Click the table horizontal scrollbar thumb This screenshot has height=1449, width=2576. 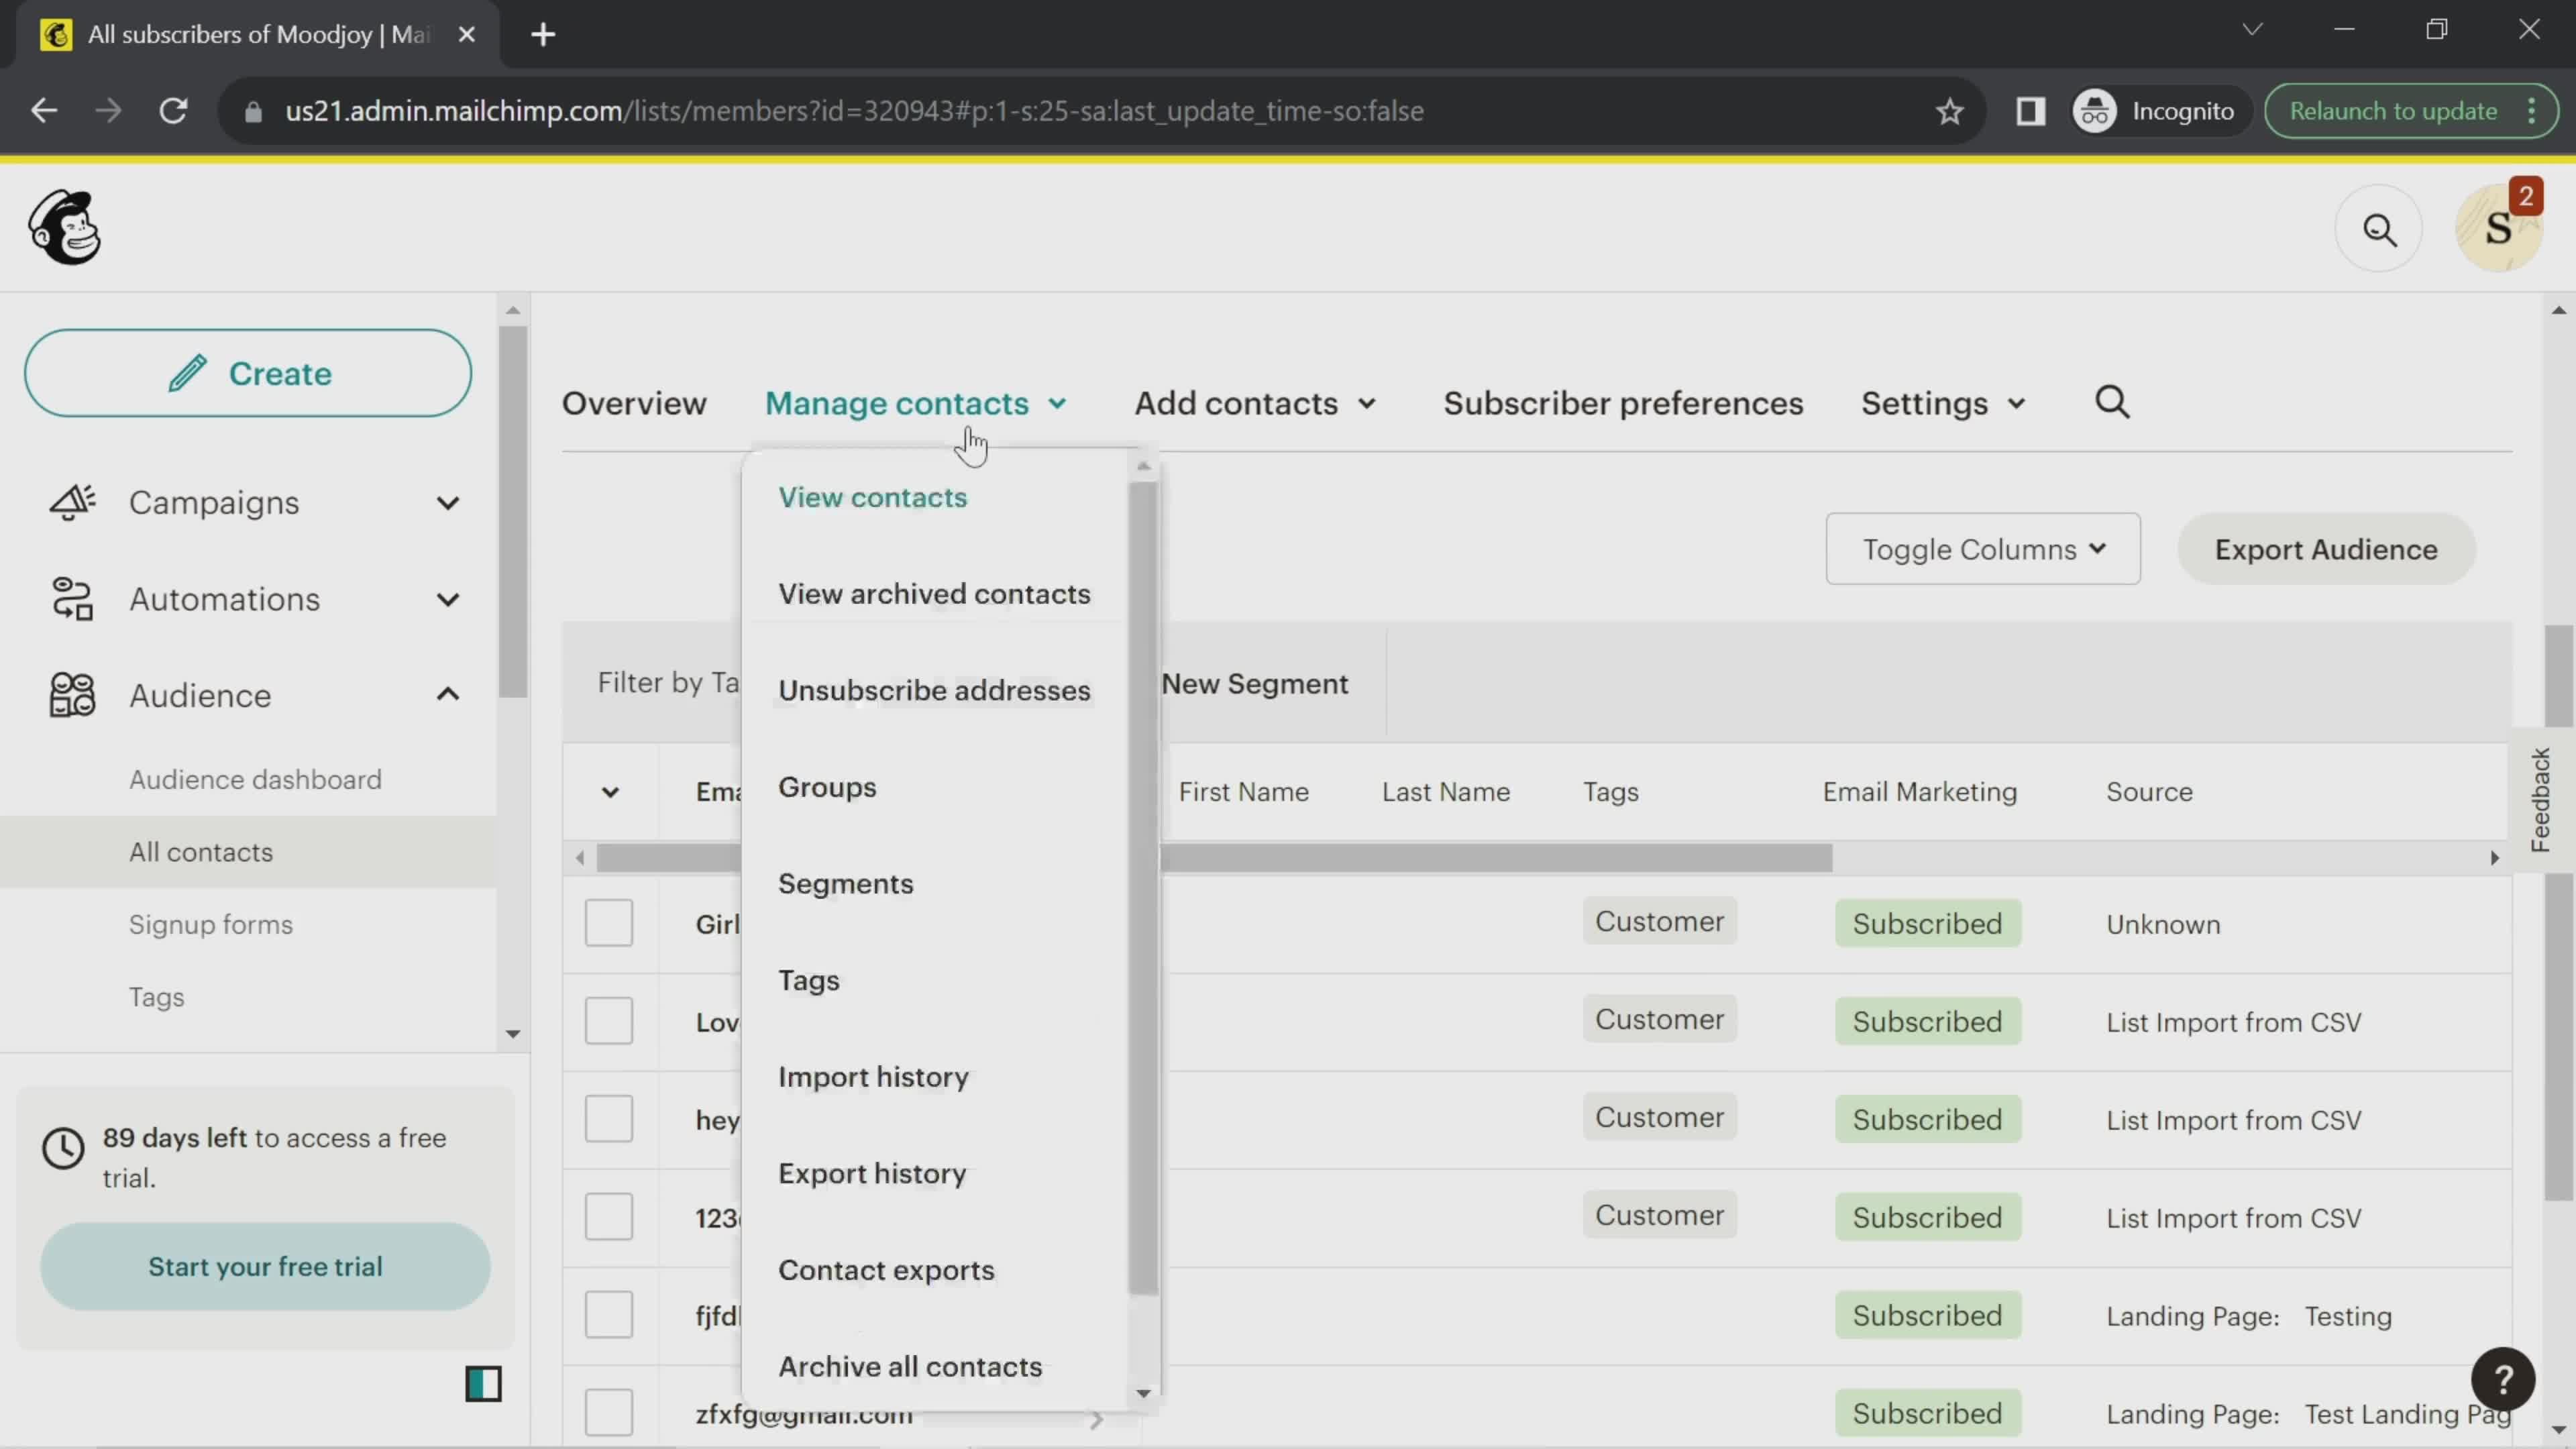(x=1214, y=858)
